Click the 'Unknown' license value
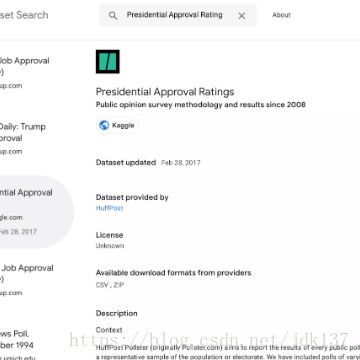This screenshot has height=360, width=360. [110, 246]
